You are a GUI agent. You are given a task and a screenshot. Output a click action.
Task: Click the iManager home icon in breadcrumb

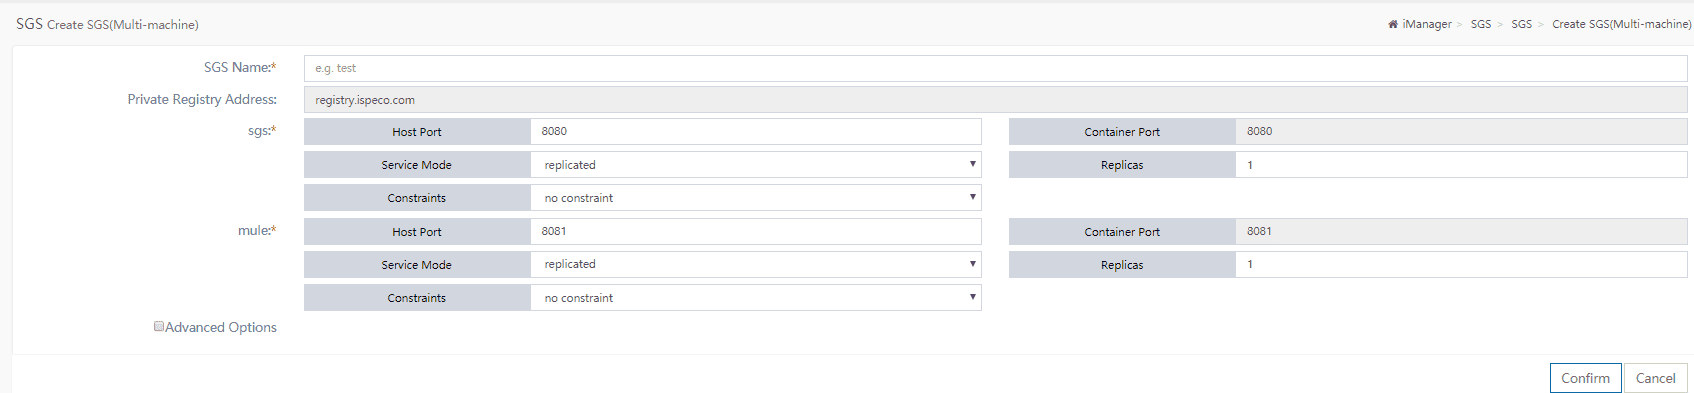tap(1393, 24)
